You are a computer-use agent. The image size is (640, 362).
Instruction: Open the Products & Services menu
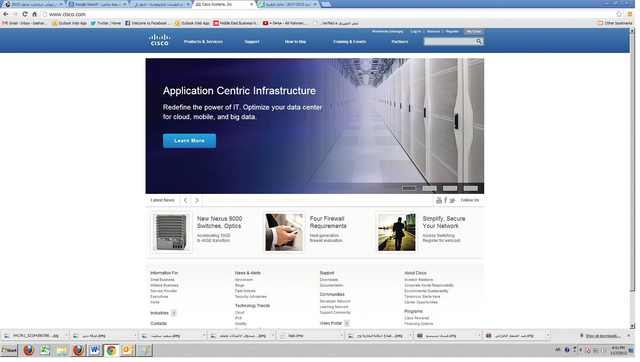click(x=203, y=42)
